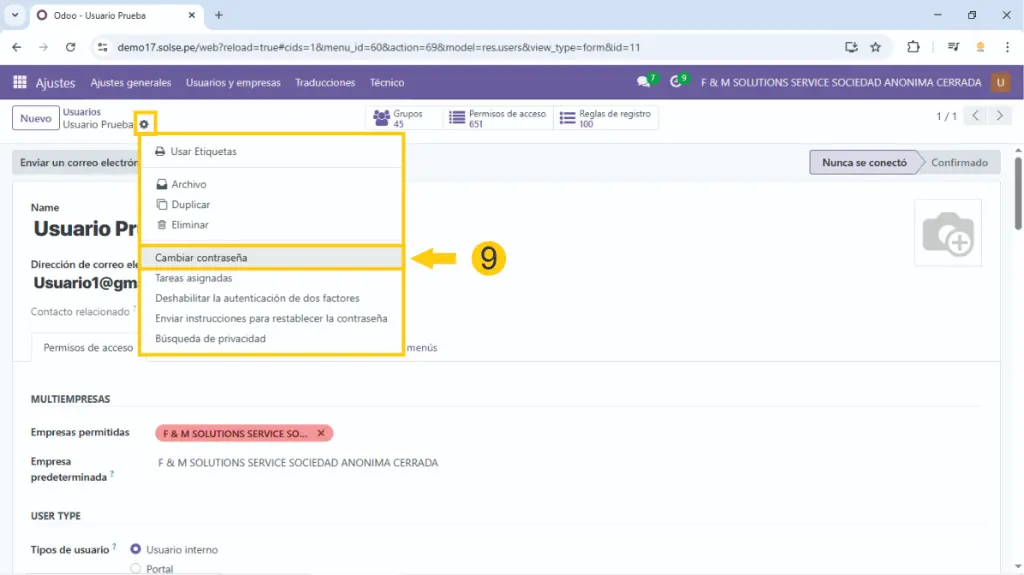Switch to the Permisos de acceso tab
This screenshot has width=1024, height=575.
tap(89, 348)
